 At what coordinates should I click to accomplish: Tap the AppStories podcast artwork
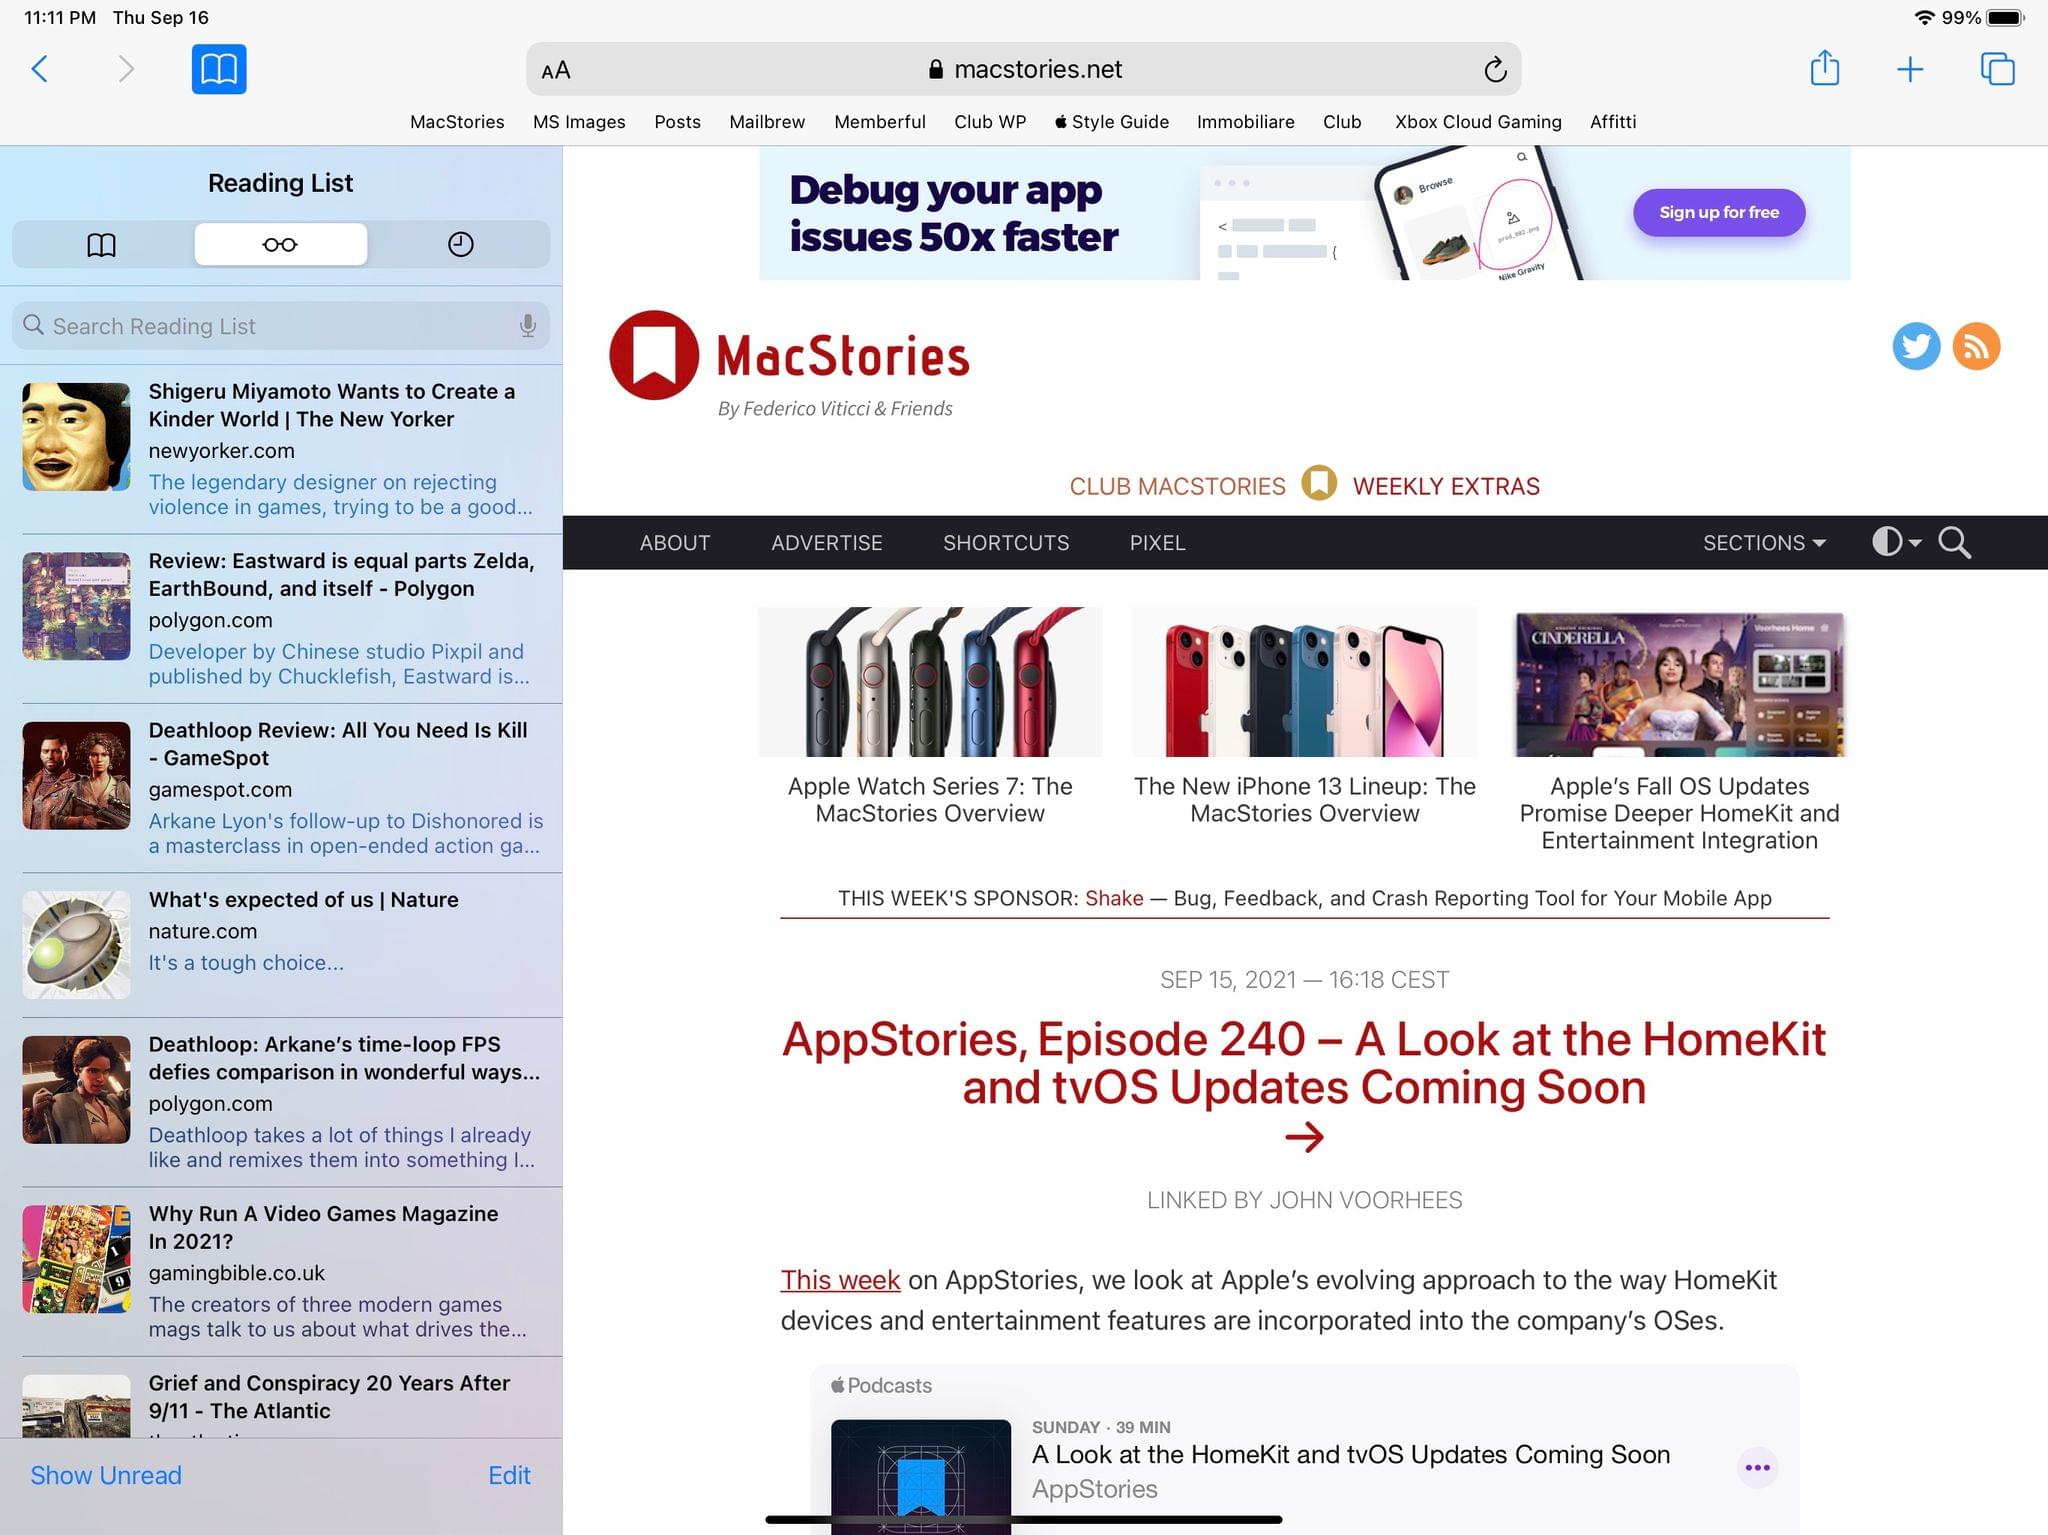pos(921,1477)
